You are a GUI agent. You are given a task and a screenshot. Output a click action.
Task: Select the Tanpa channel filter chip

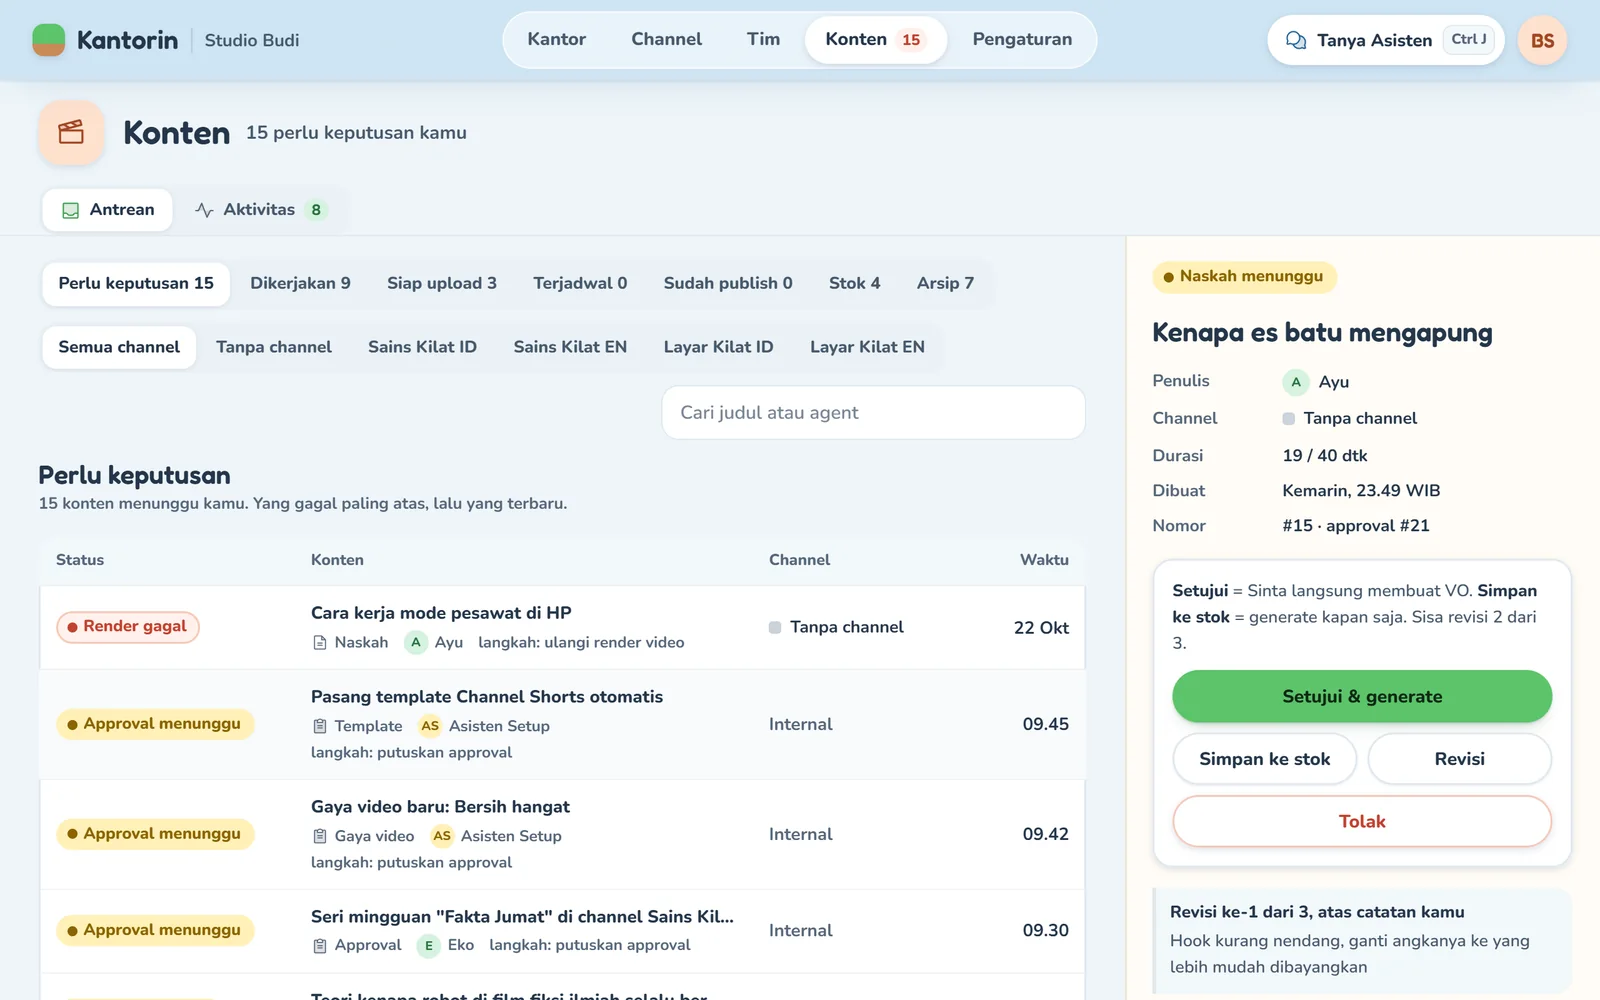click(274, 348)
